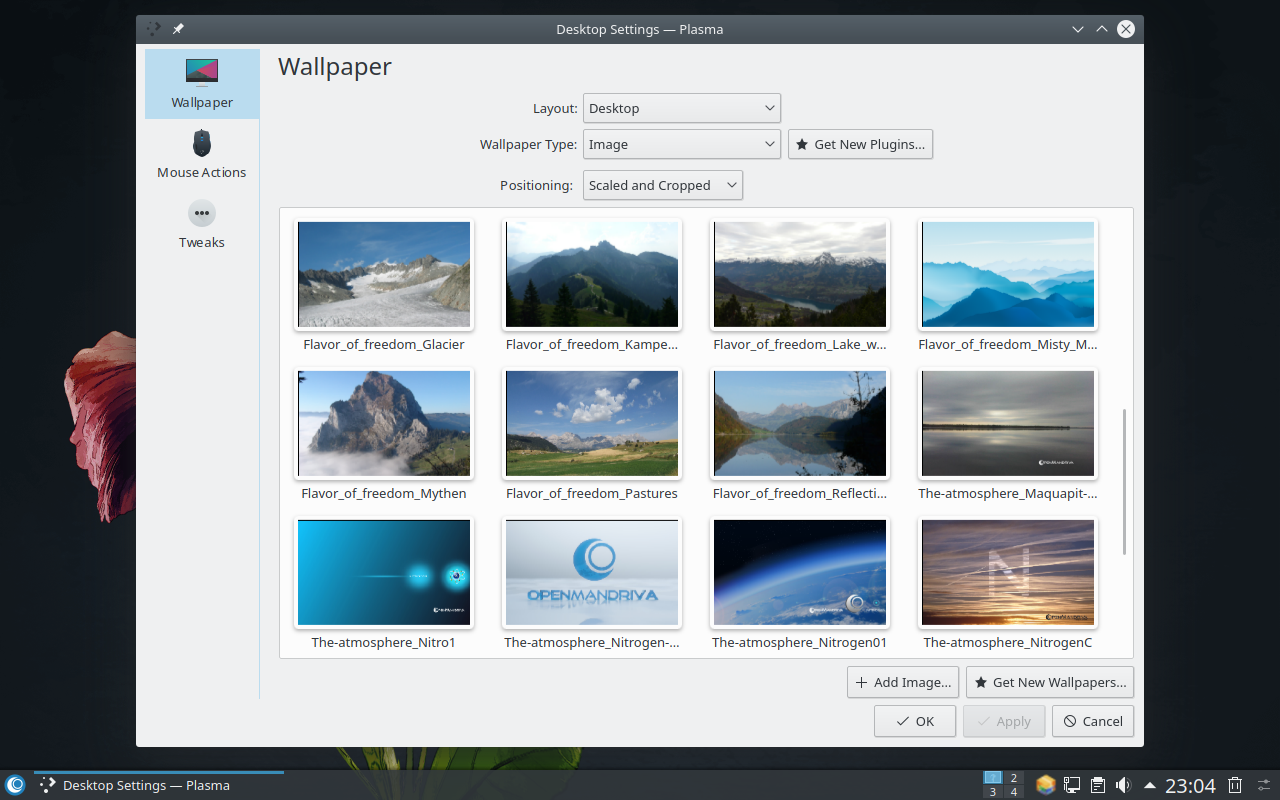Viewport: 1280px width, 800px height.
Task: Open the Layout dropdown
Action: tap(681, 108)
